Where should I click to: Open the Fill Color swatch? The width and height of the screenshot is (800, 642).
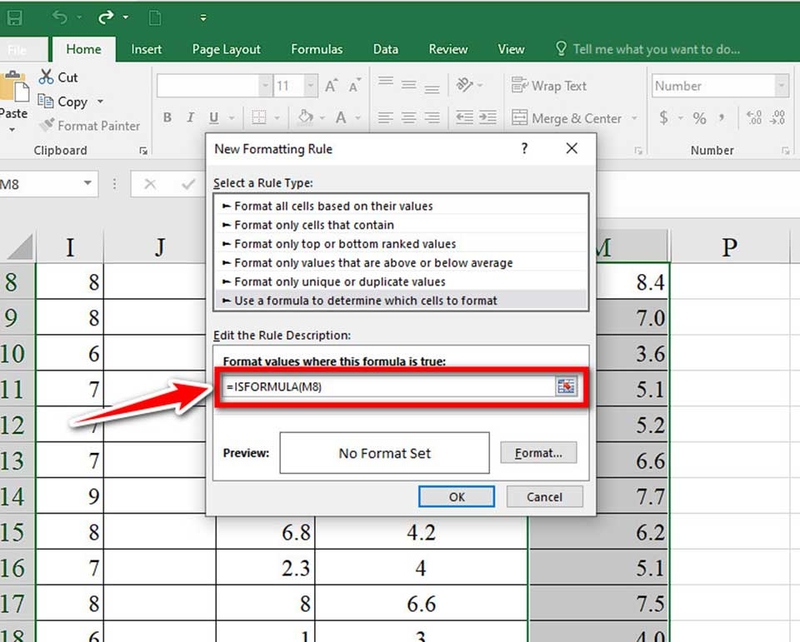coord(305,118)
